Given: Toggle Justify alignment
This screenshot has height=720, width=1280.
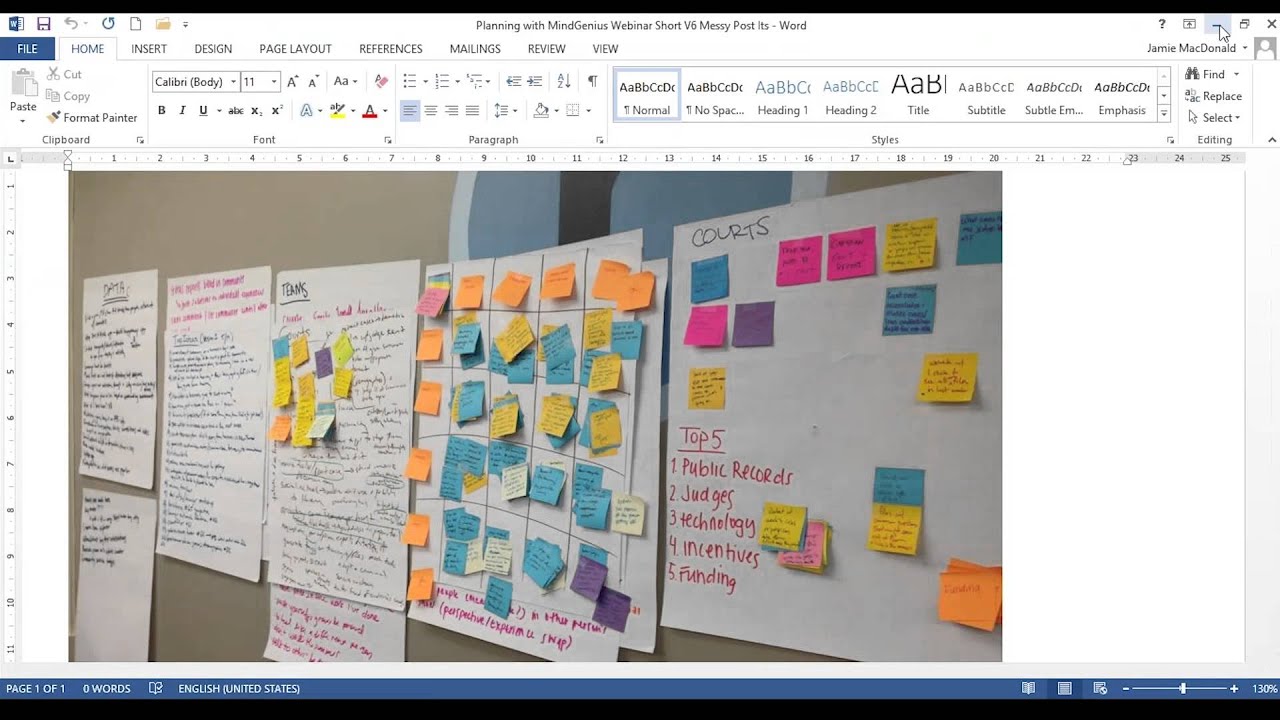Looking at the screenshot, I should point(473,111).
